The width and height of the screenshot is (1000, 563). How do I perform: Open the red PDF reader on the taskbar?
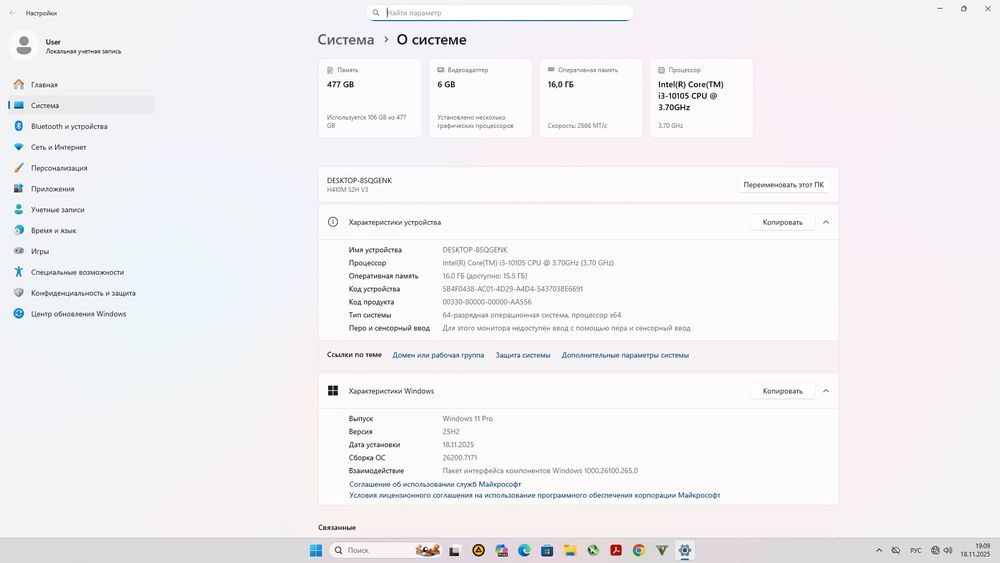click(616, 550)
